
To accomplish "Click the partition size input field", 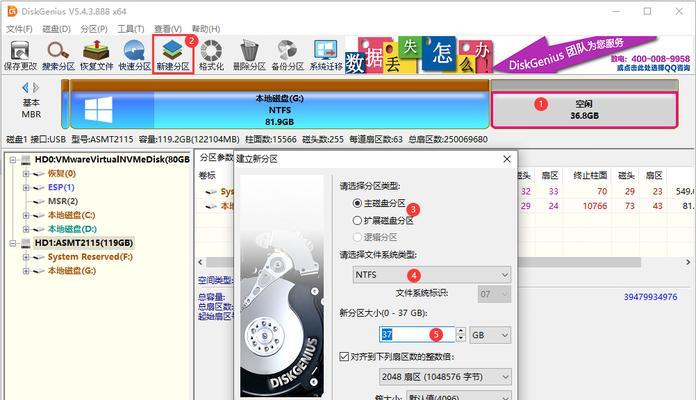I will tap(417, 335).
